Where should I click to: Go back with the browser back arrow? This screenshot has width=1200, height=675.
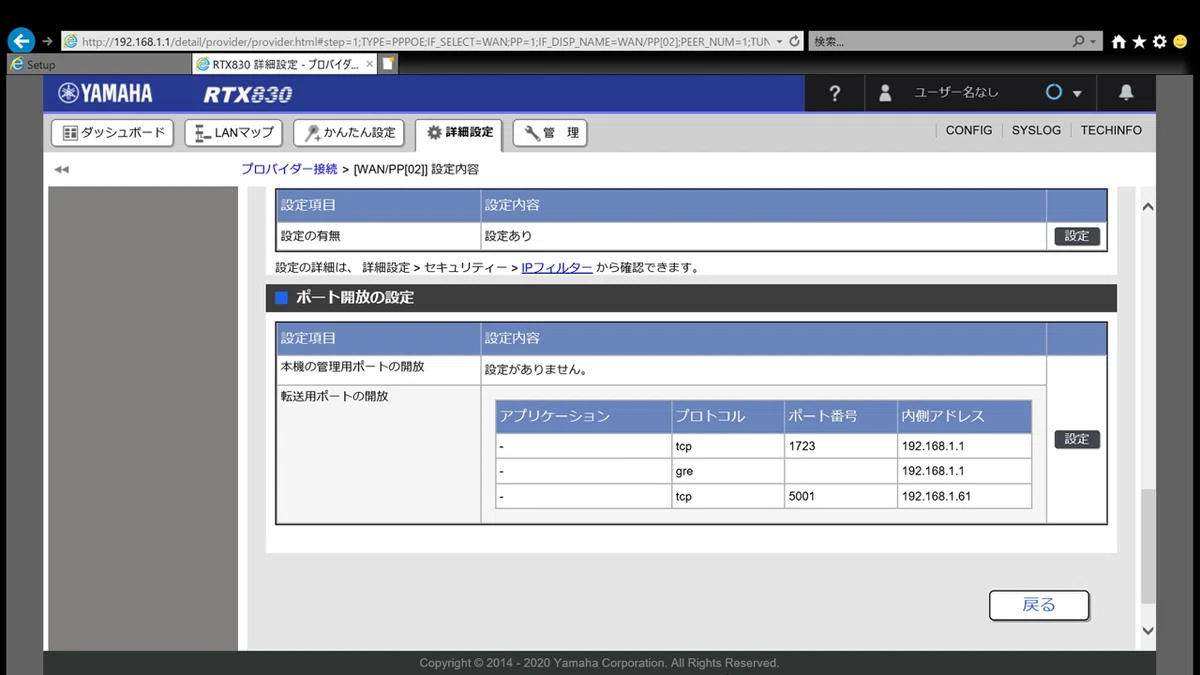coord(21,41)
